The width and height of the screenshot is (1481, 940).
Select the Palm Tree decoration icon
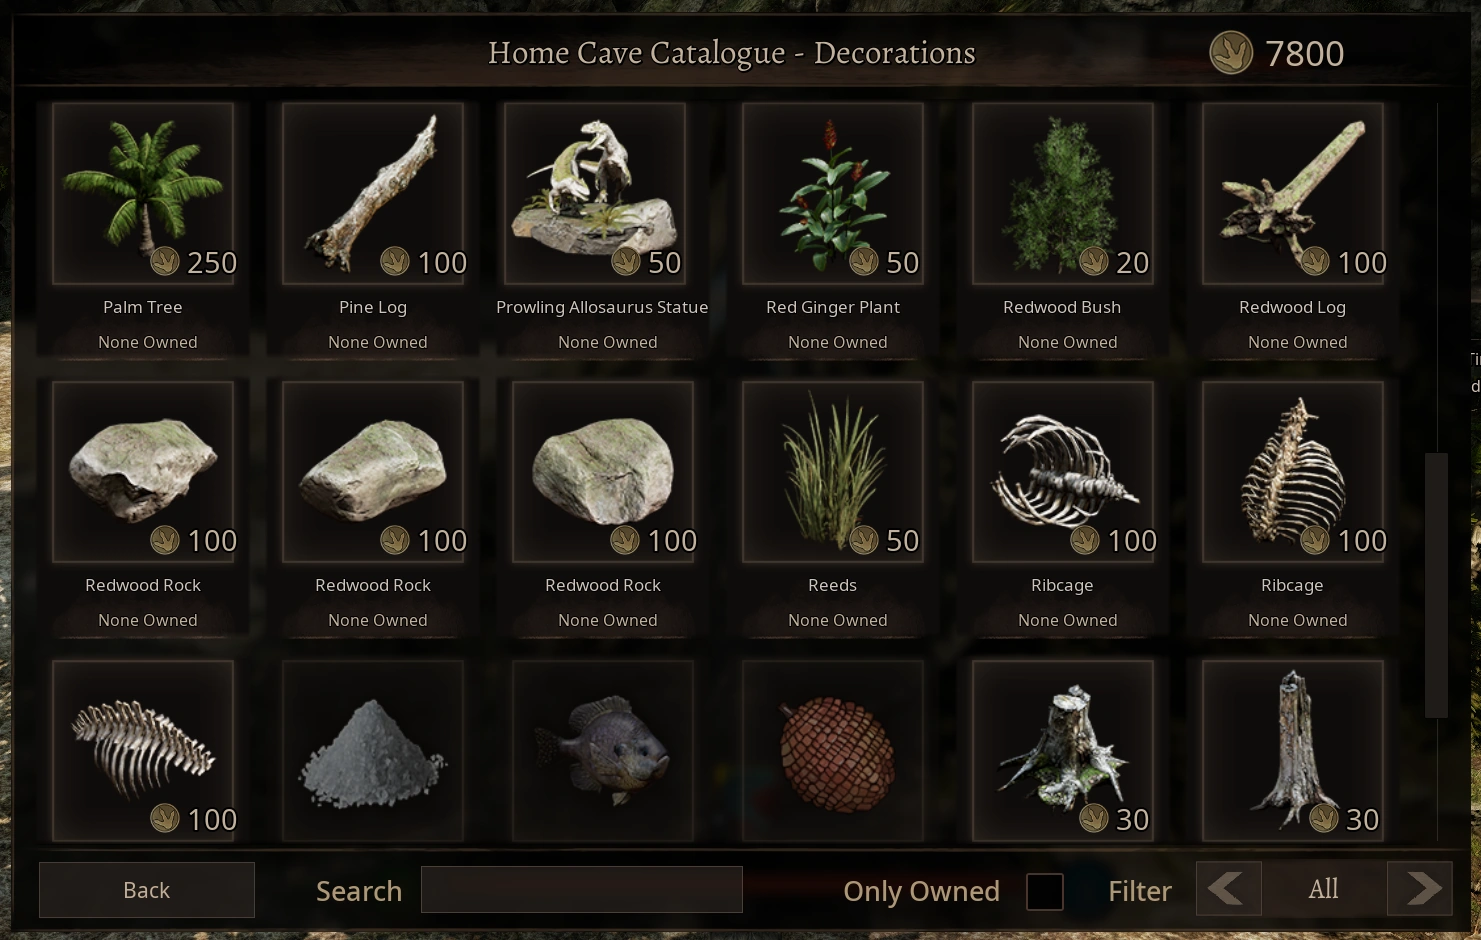[143, 194]
